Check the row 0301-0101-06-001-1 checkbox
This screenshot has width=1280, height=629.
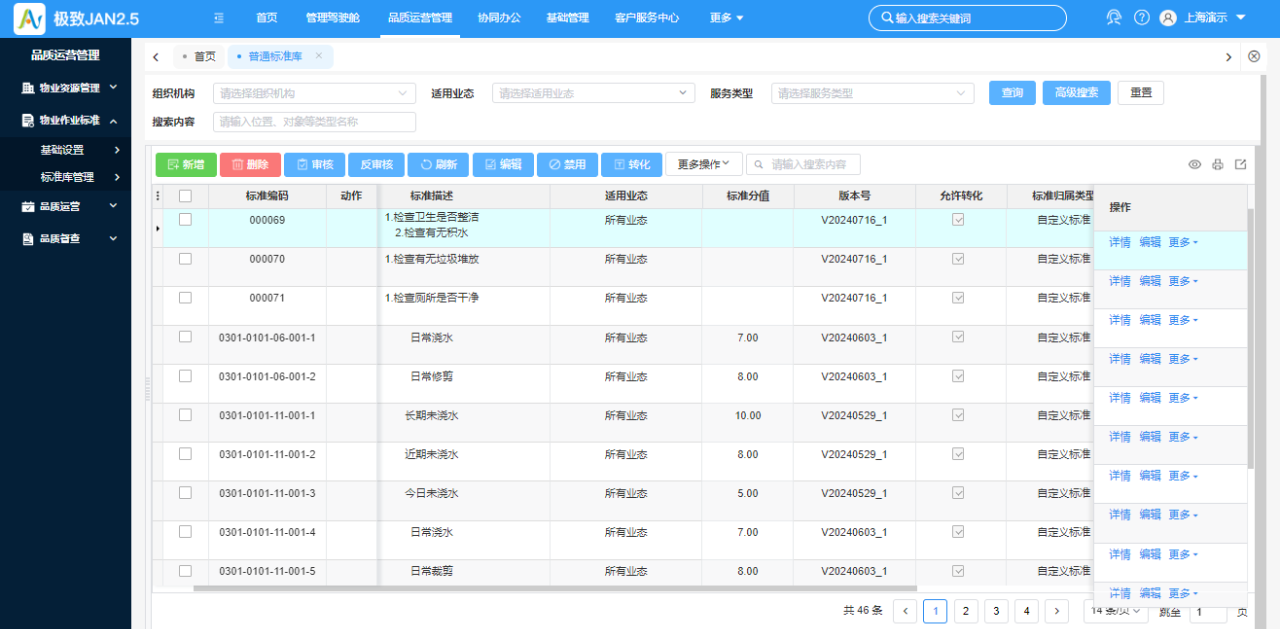185,337
